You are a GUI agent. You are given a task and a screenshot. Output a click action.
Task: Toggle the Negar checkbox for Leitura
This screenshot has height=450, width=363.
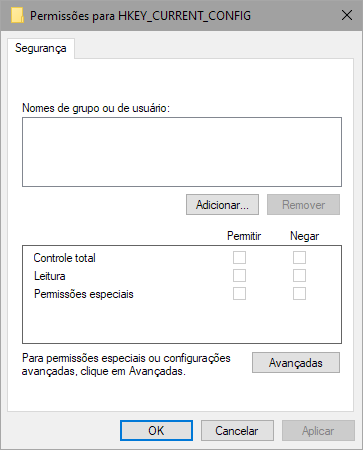click(x=299, y=276)
